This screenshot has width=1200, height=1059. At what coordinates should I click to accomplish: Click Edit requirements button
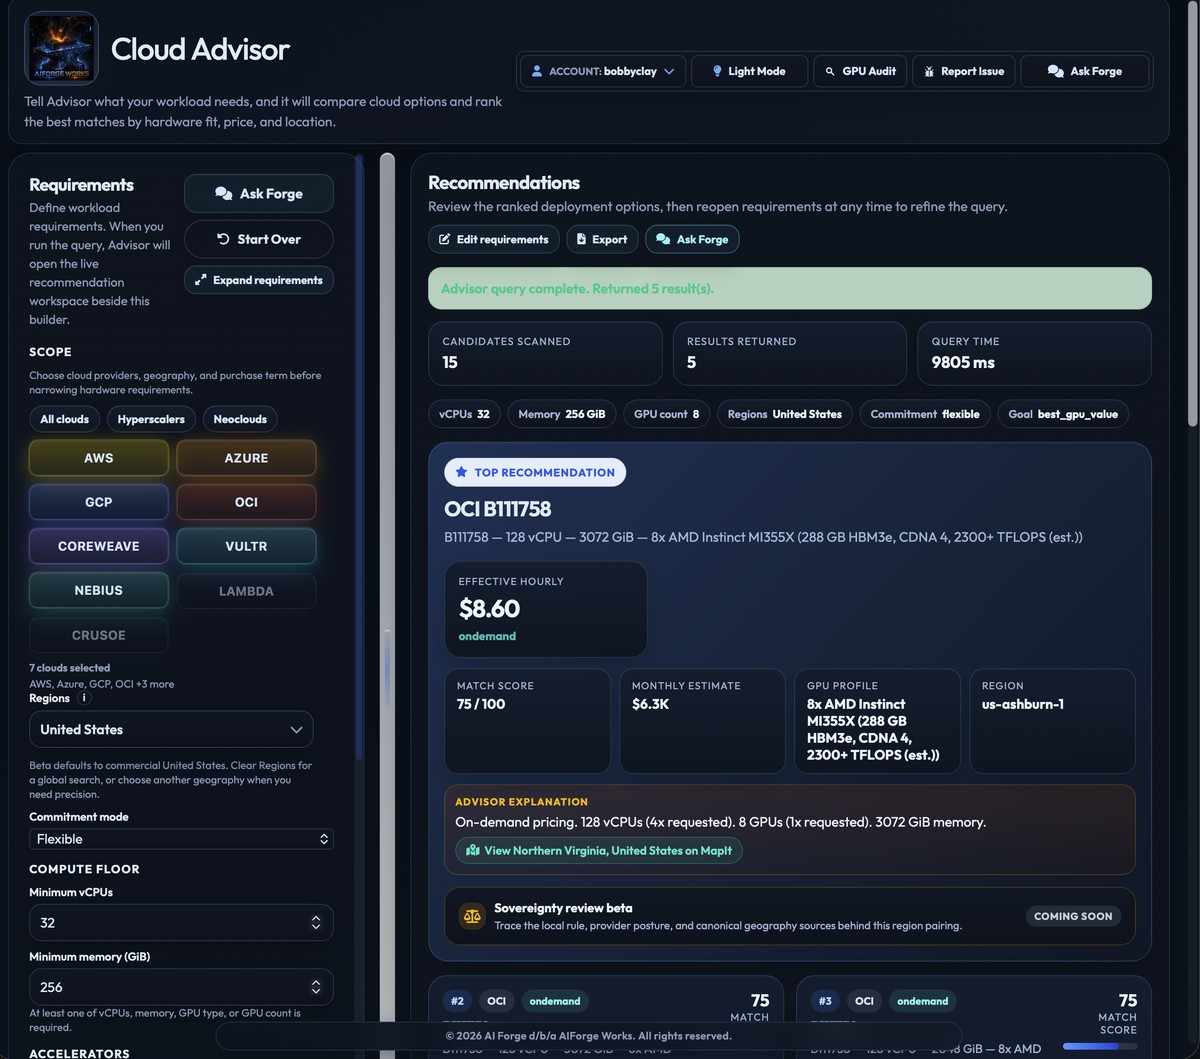[x=494, y=239]
